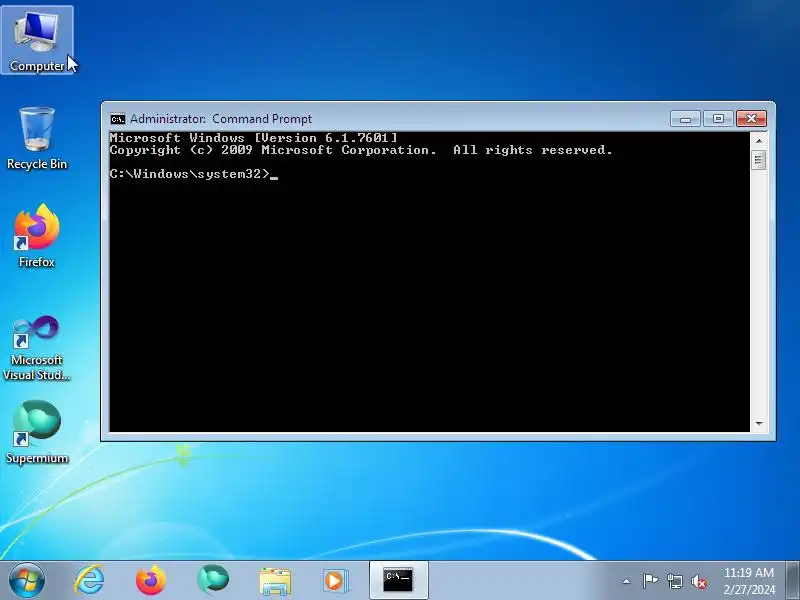
Task: Click the Command Prompt scroll down arrow
Action: (759, 423)
